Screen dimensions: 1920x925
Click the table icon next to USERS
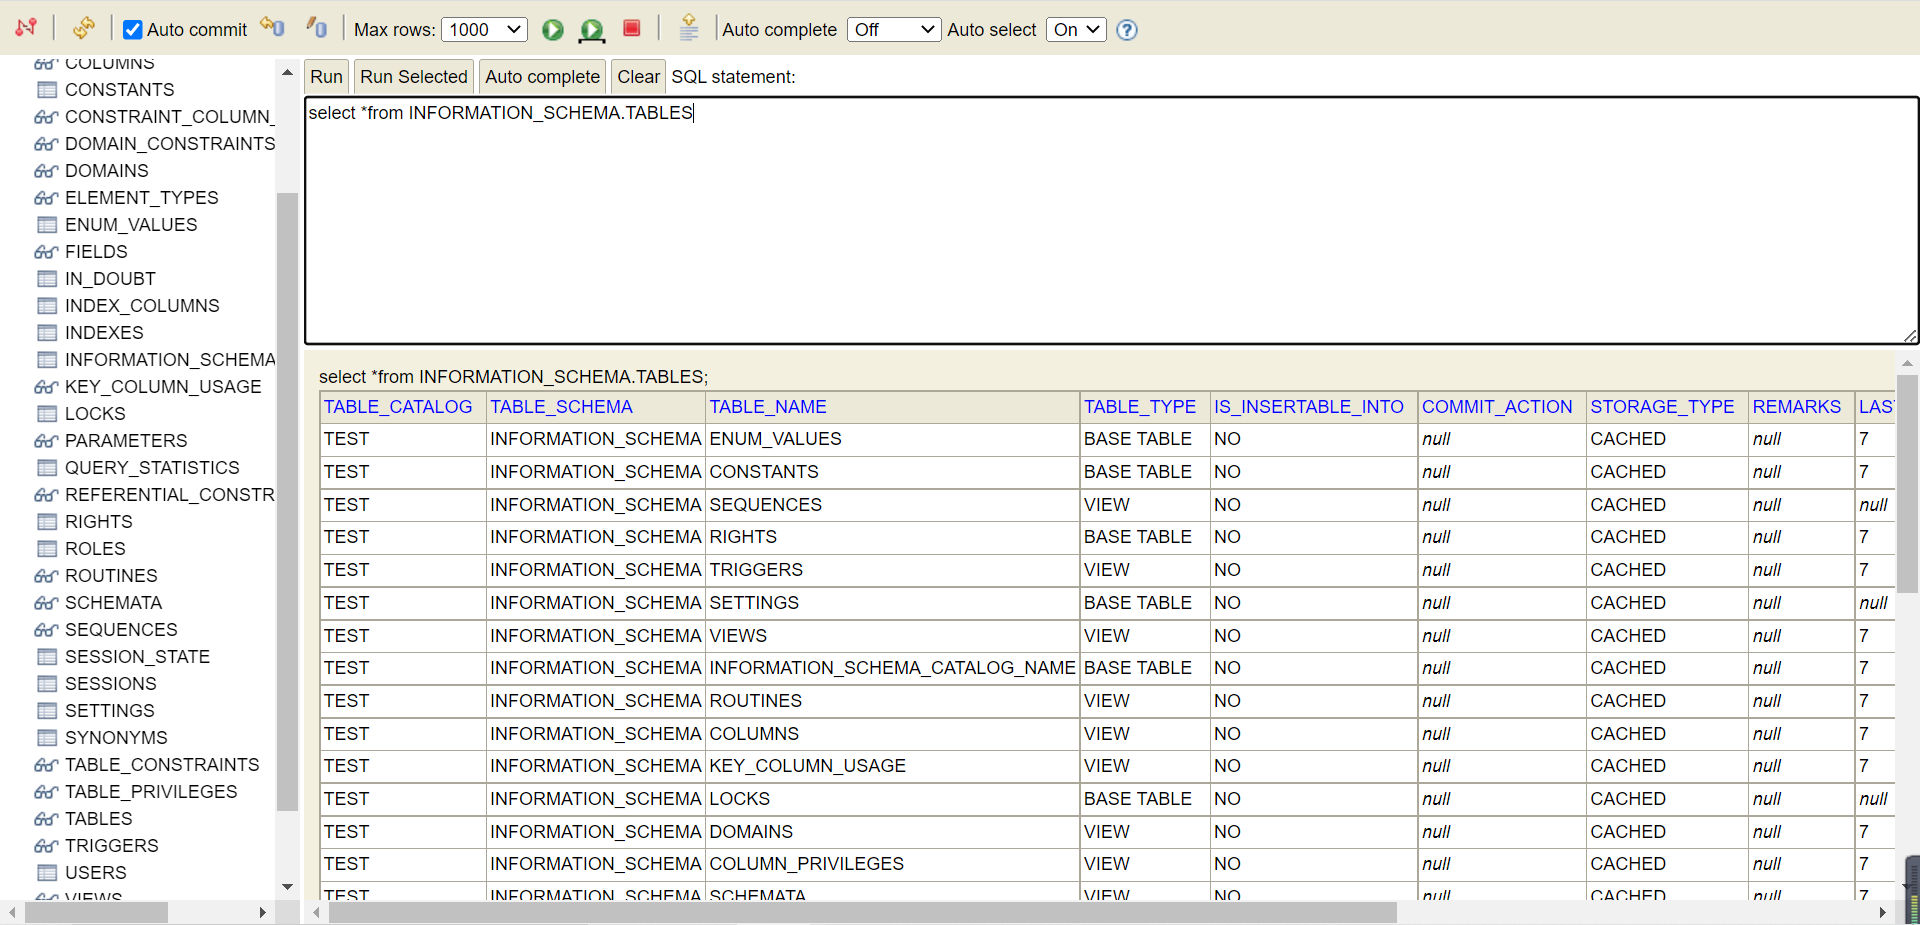(x=47, y=873)
